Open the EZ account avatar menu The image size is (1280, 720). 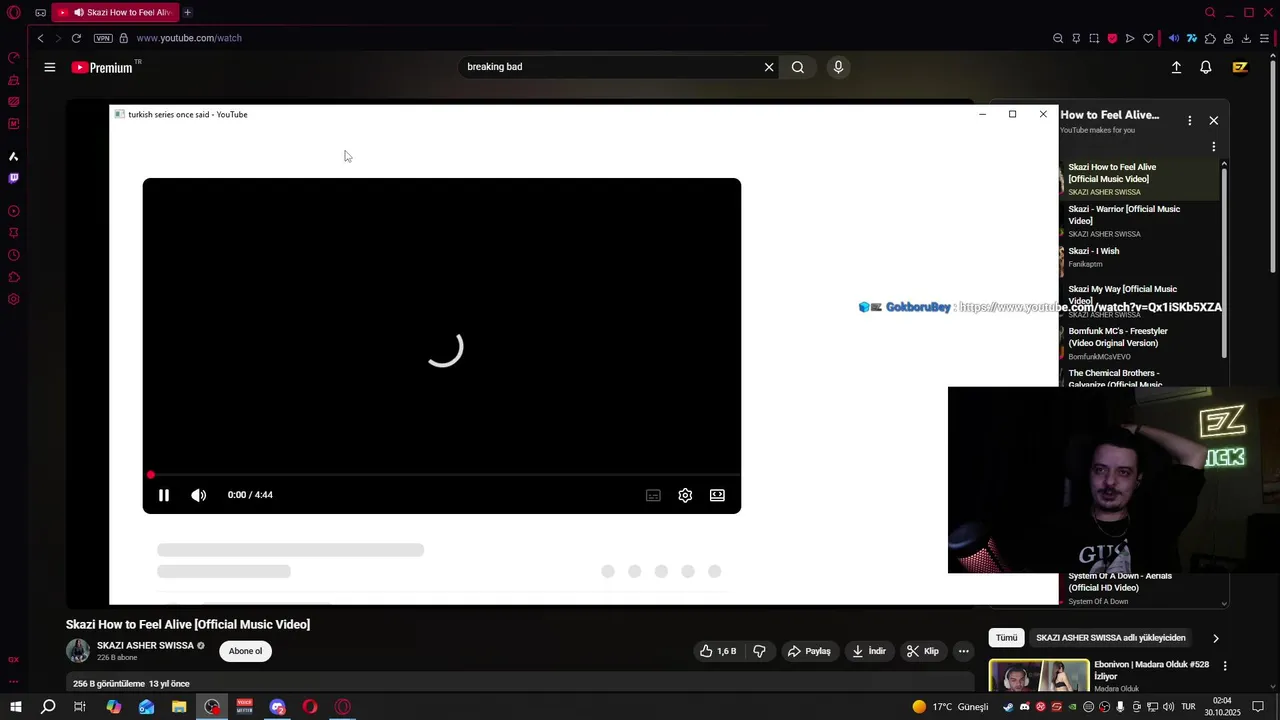tap(1240, 67)
